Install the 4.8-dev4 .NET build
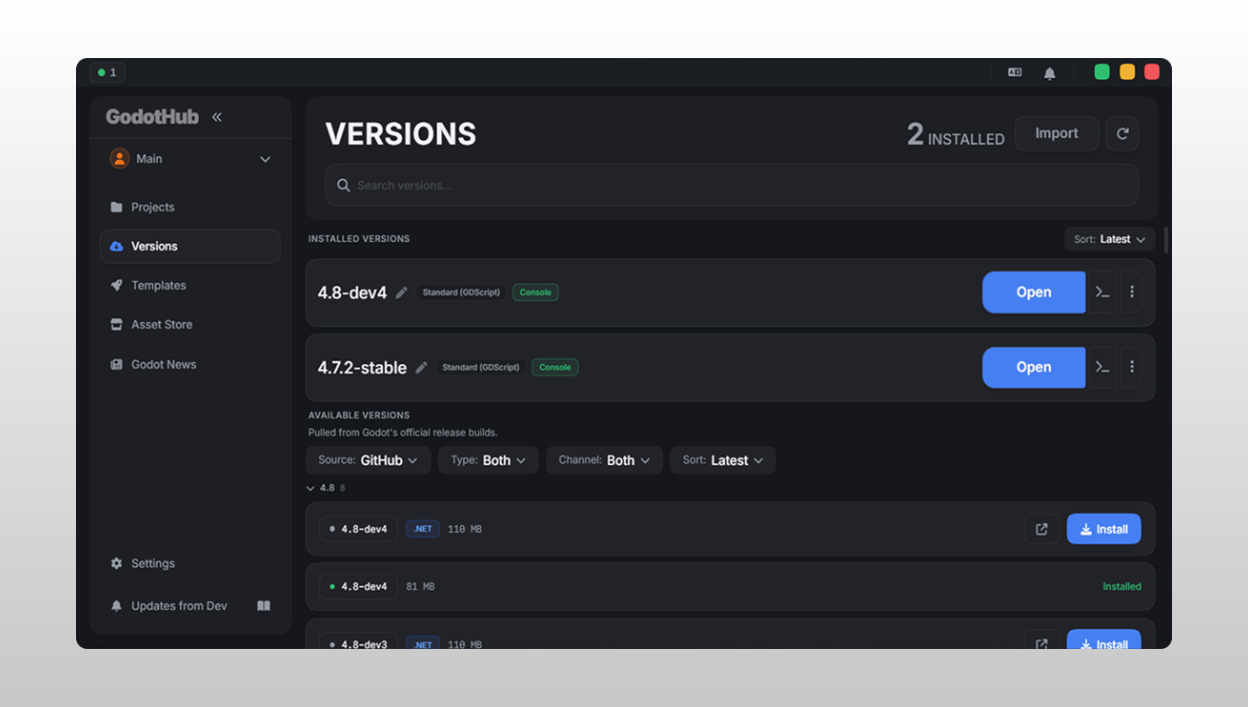Image resolution: width=1248 pixels, height=707 pixels. click(x=1104, y=529)
